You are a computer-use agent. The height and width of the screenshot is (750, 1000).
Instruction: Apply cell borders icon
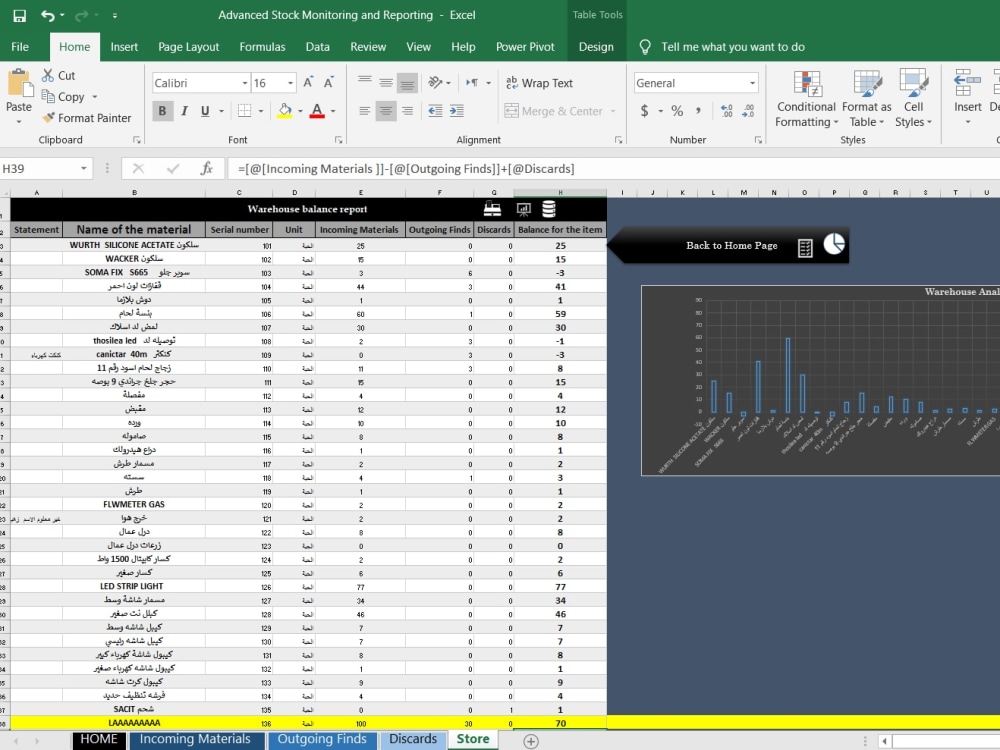point(244,111)
